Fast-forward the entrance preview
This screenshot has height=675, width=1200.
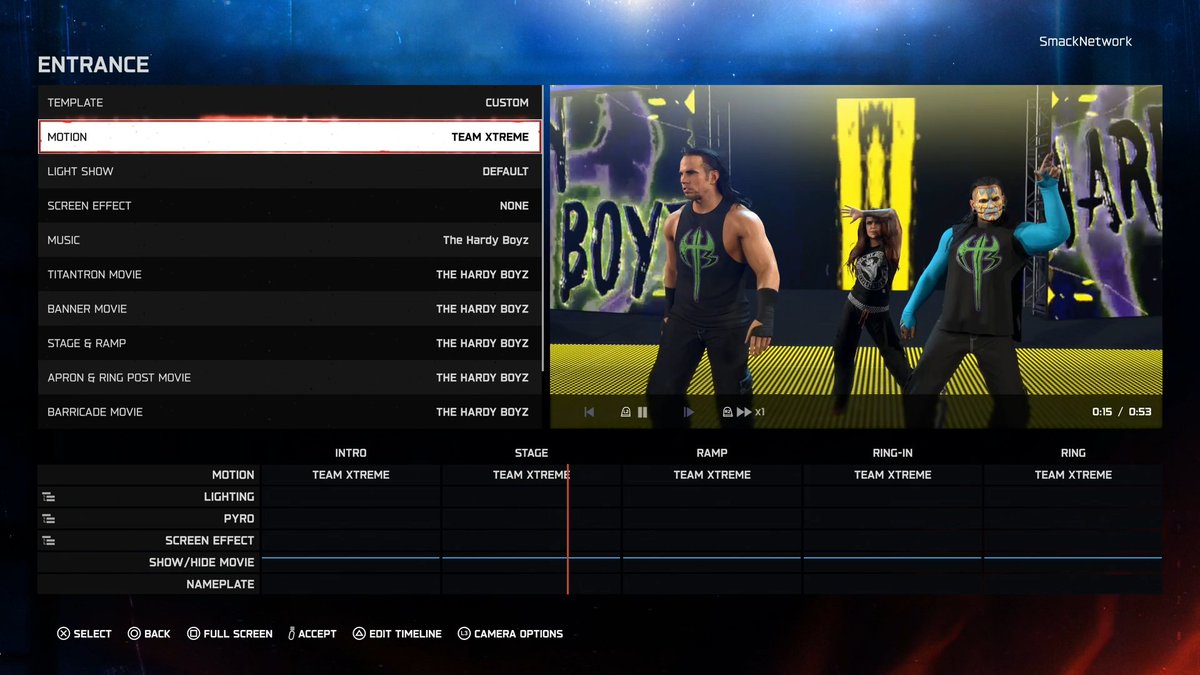pos(744,412)
